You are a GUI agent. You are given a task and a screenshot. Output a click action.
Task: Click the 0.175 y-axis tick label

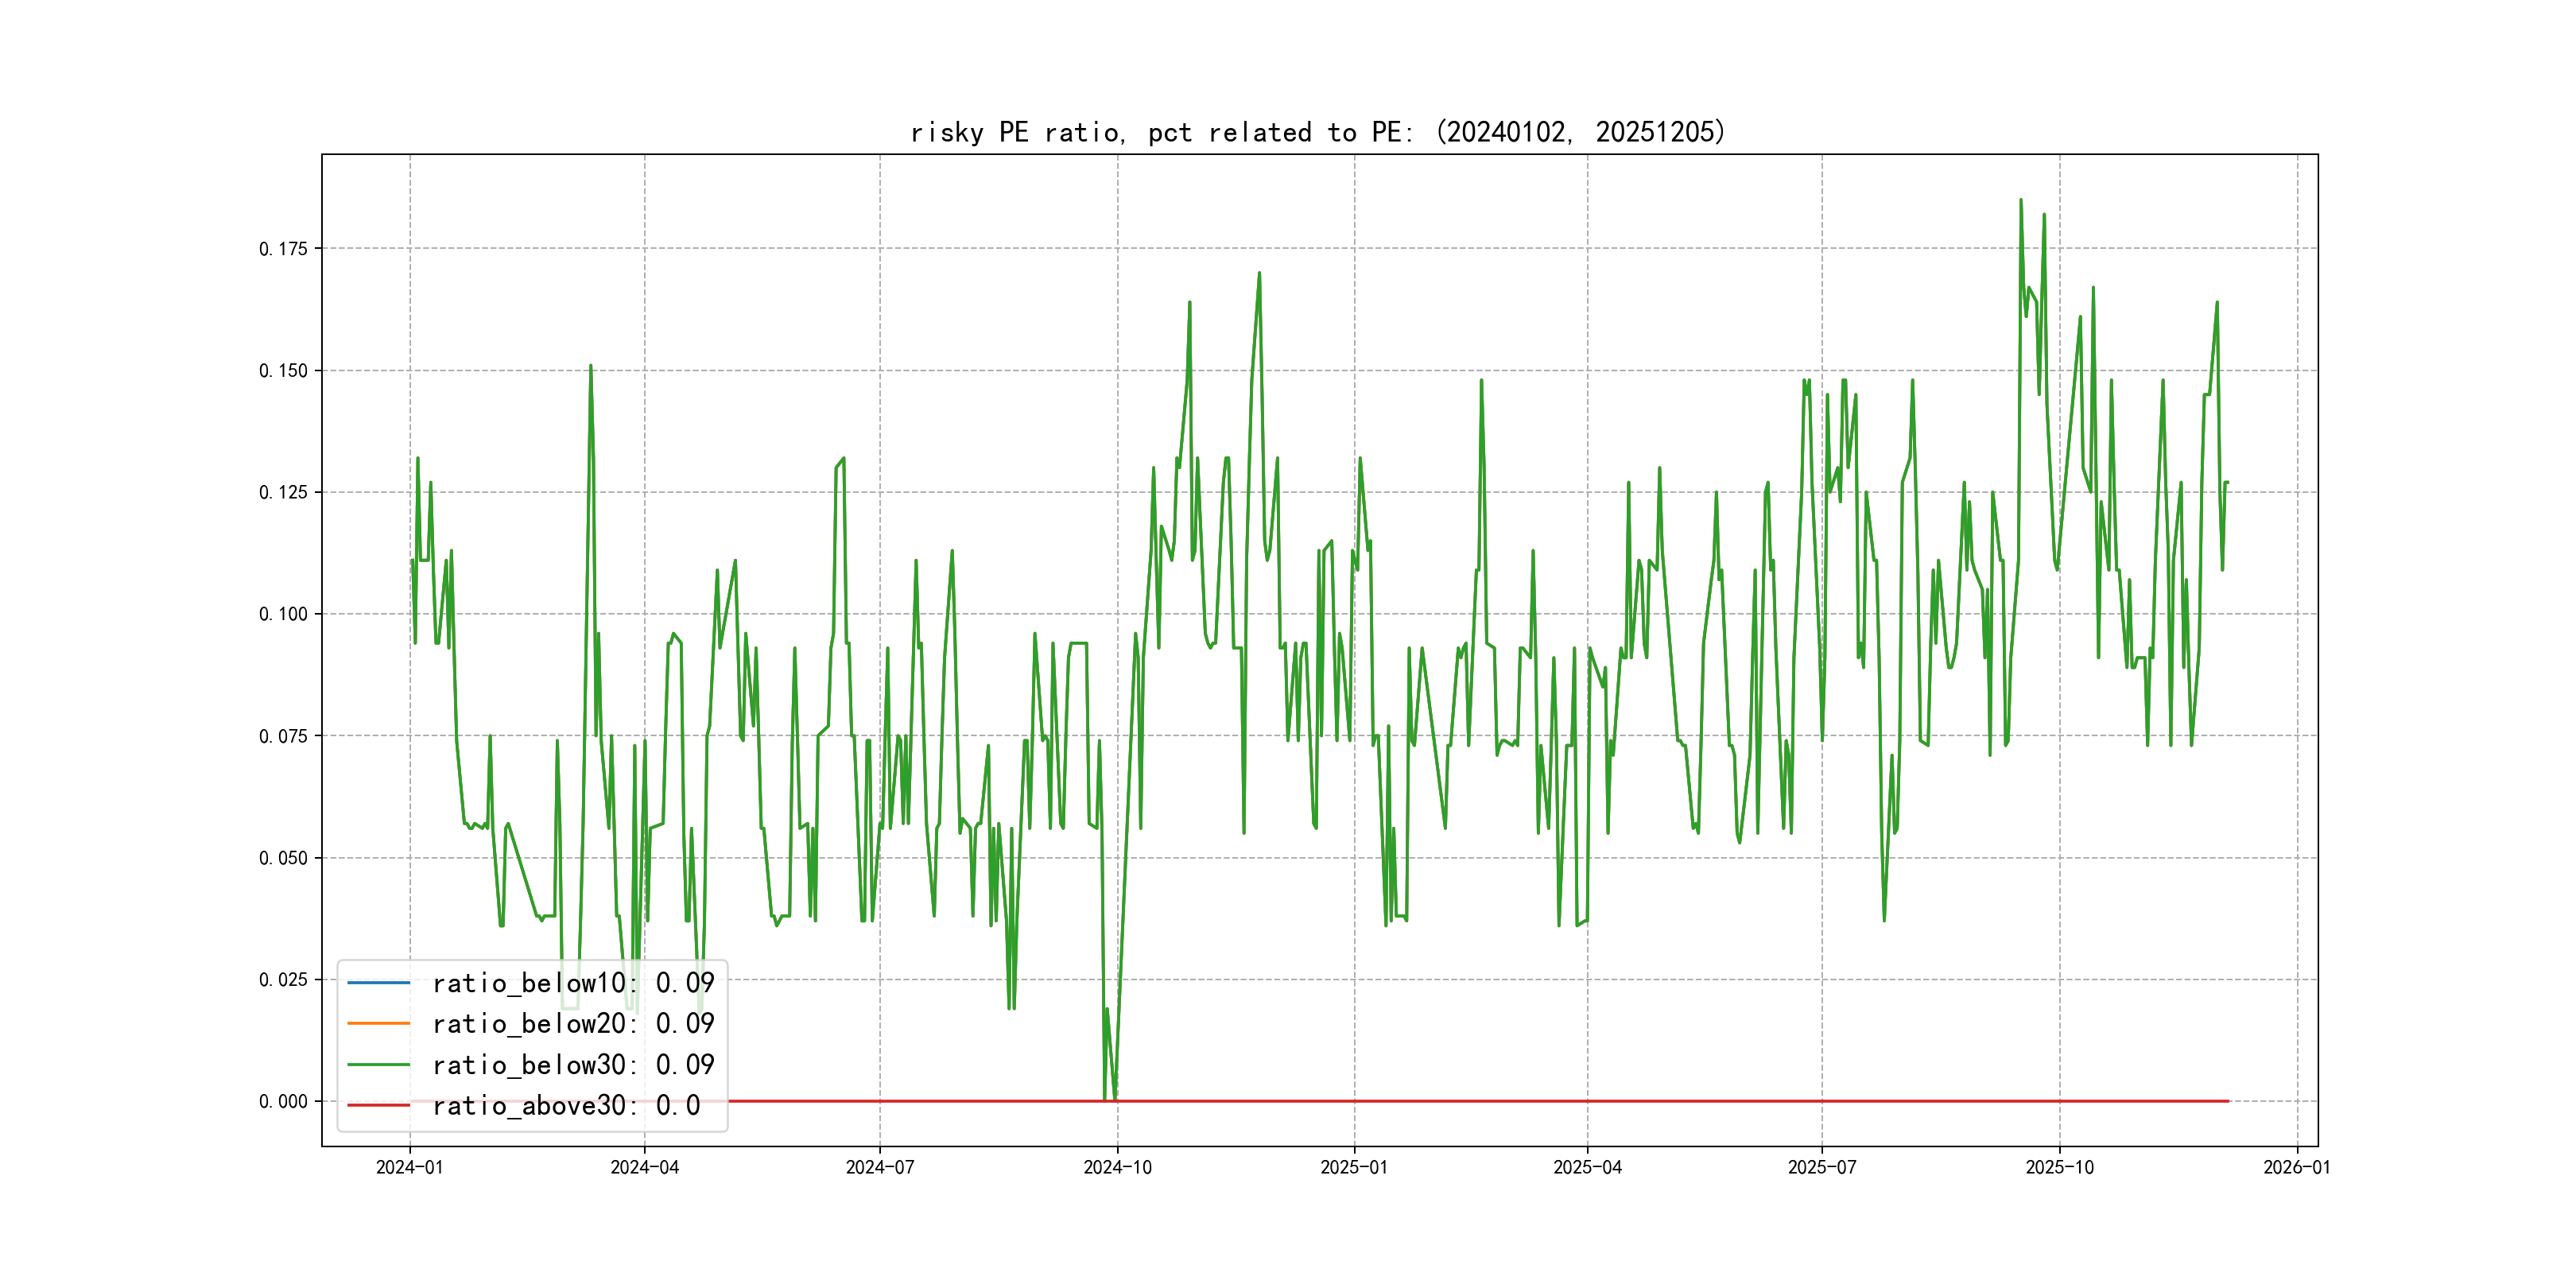[x=283, y=249]
